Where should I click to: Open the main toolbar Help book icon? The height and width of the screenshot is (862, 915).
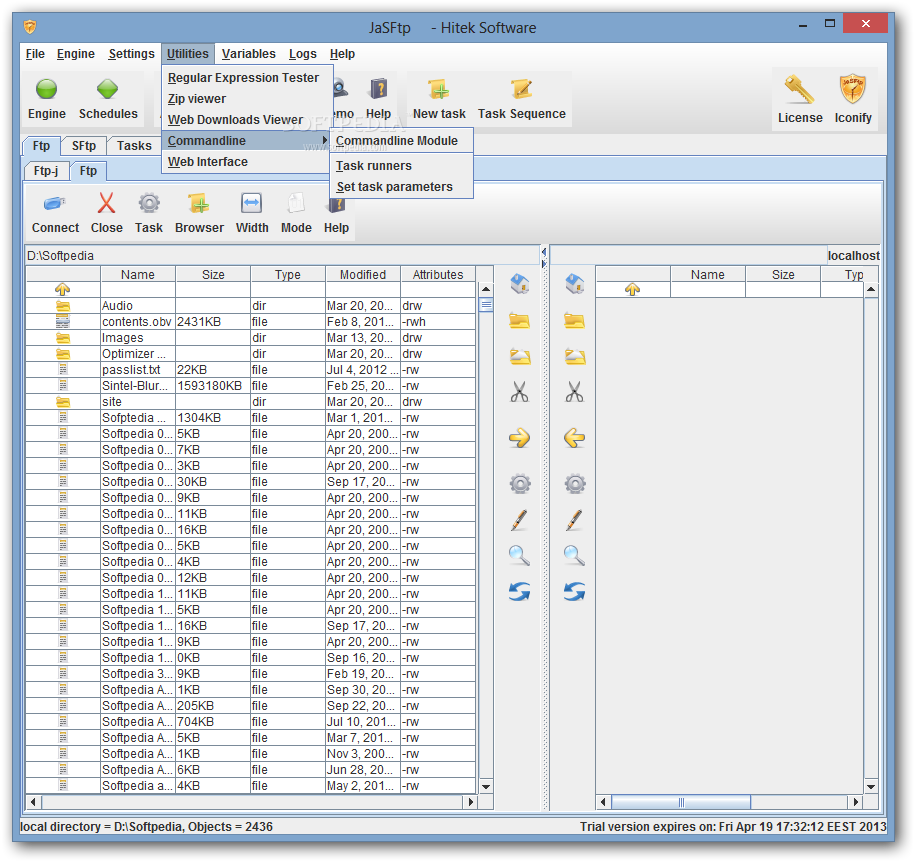[378, 89]
